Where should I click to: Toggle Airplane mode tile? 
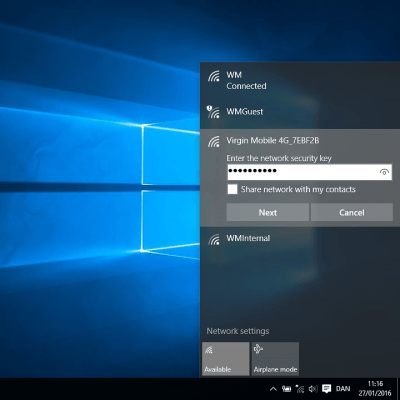pos(275,359)
